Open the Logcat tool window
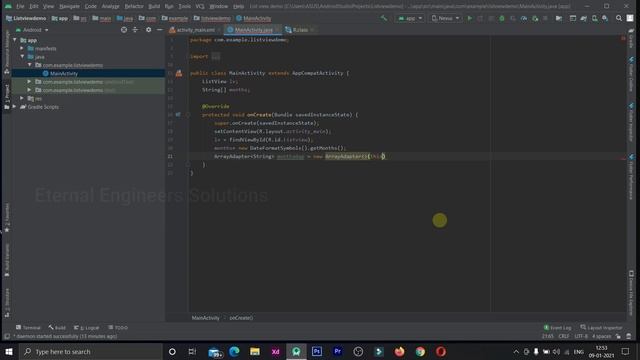Viewport: 640px width, 360px height. click(x=87, y=327)
